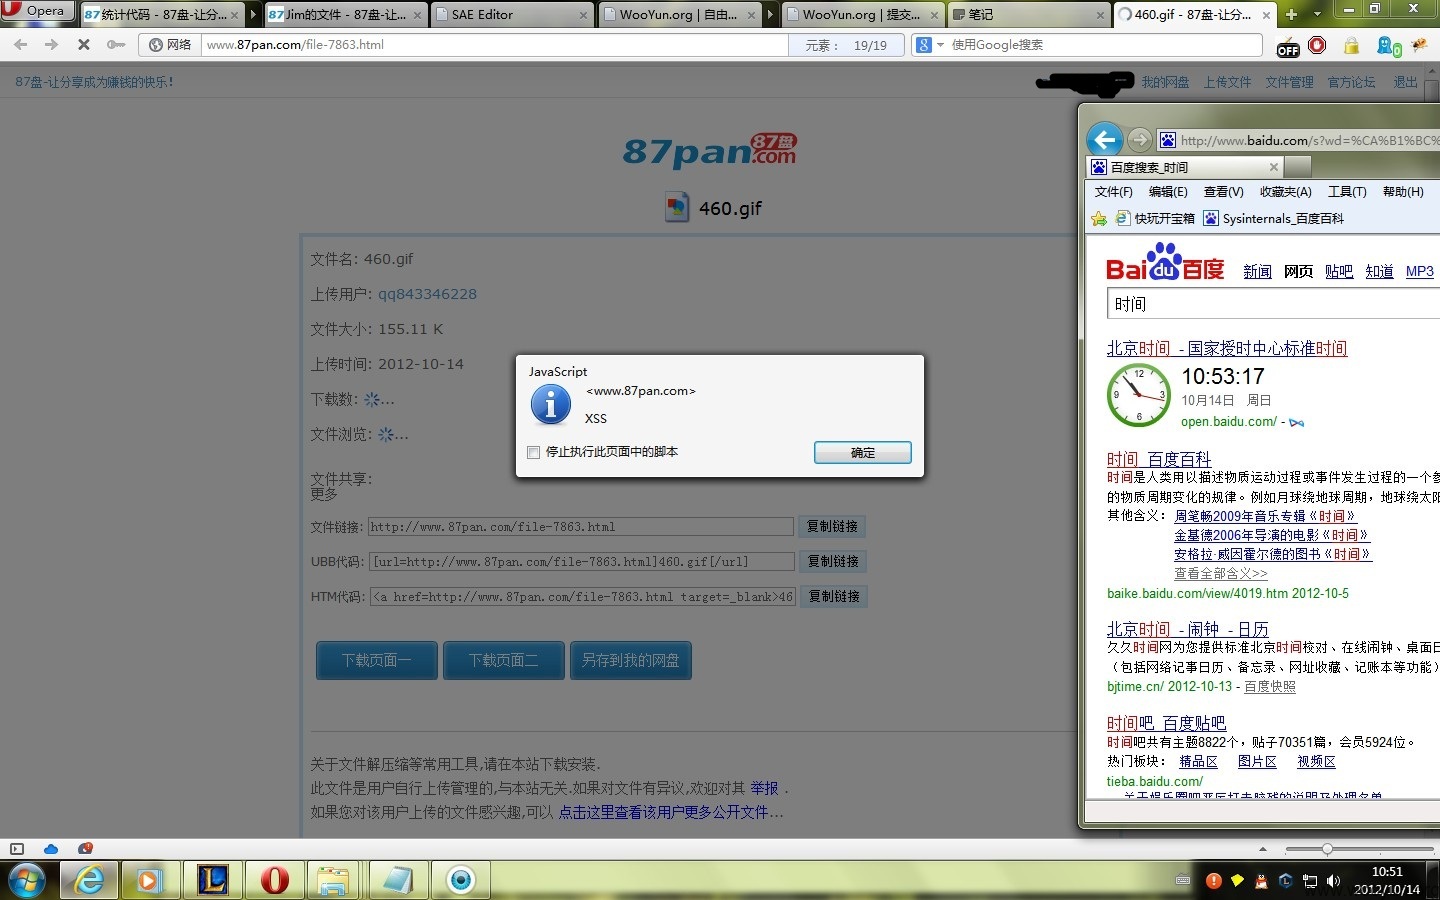This screenshot has height=900, width=1440.
Task: Click the HTM代码 text field
Action: [582, 597]
